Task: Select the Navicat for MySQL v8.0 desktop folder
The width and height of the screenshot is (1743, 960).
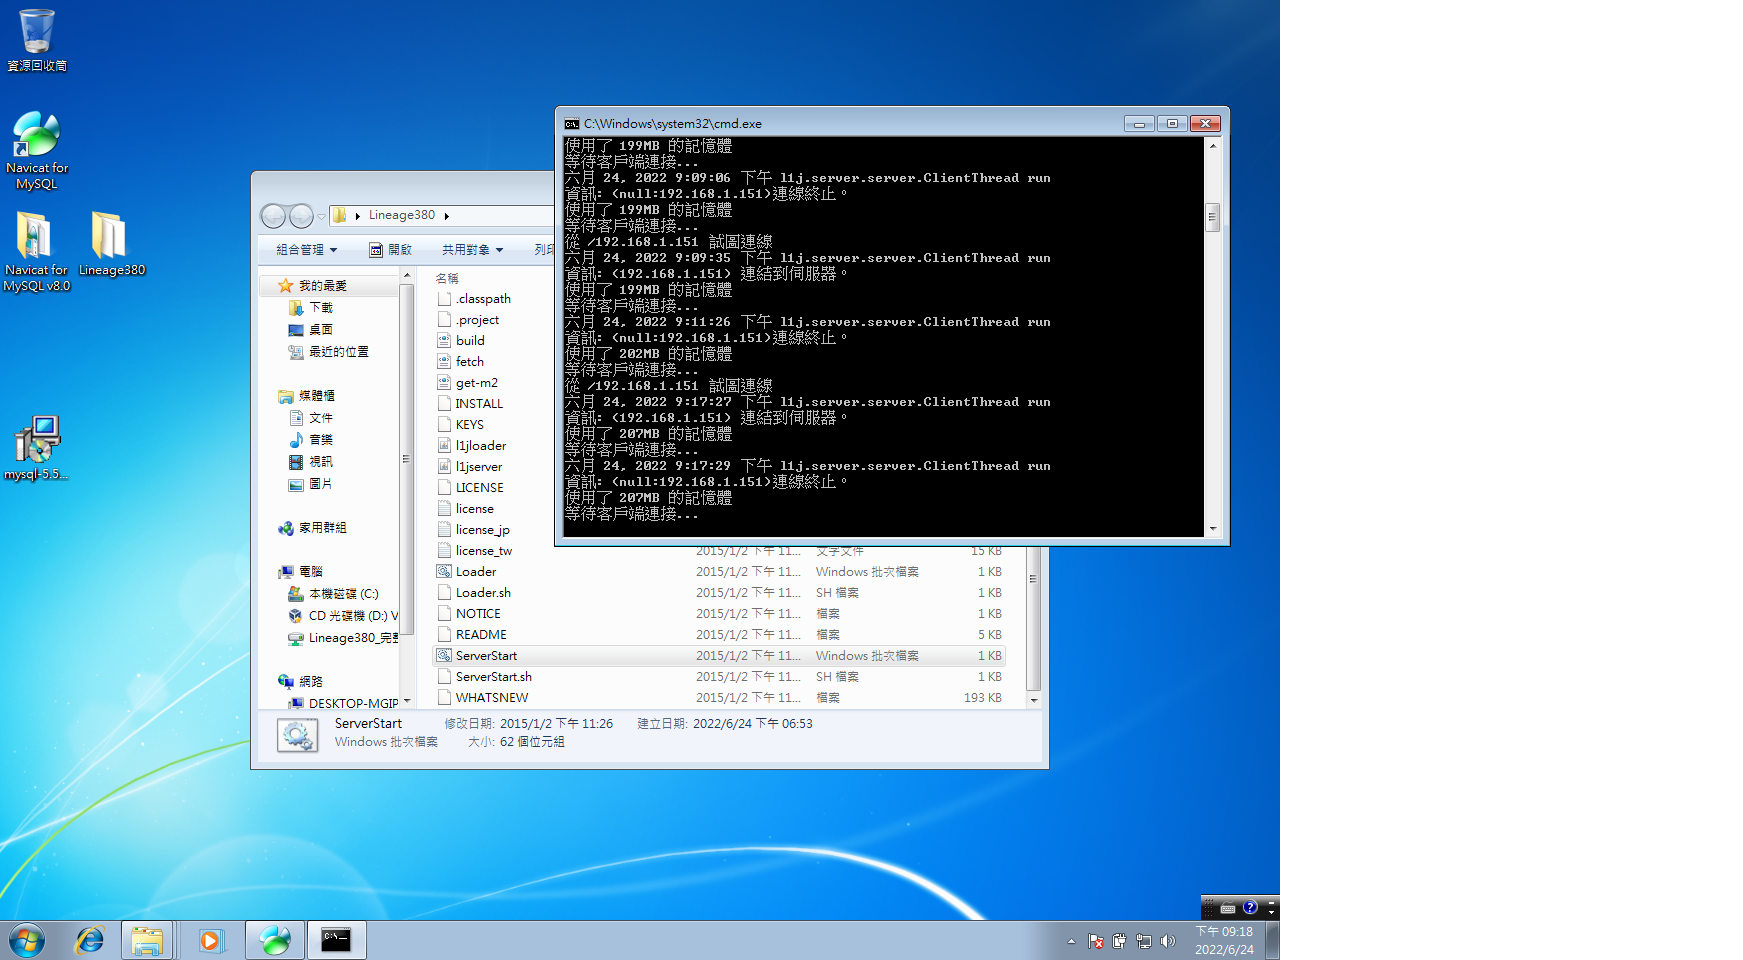Action: (36, 251)
